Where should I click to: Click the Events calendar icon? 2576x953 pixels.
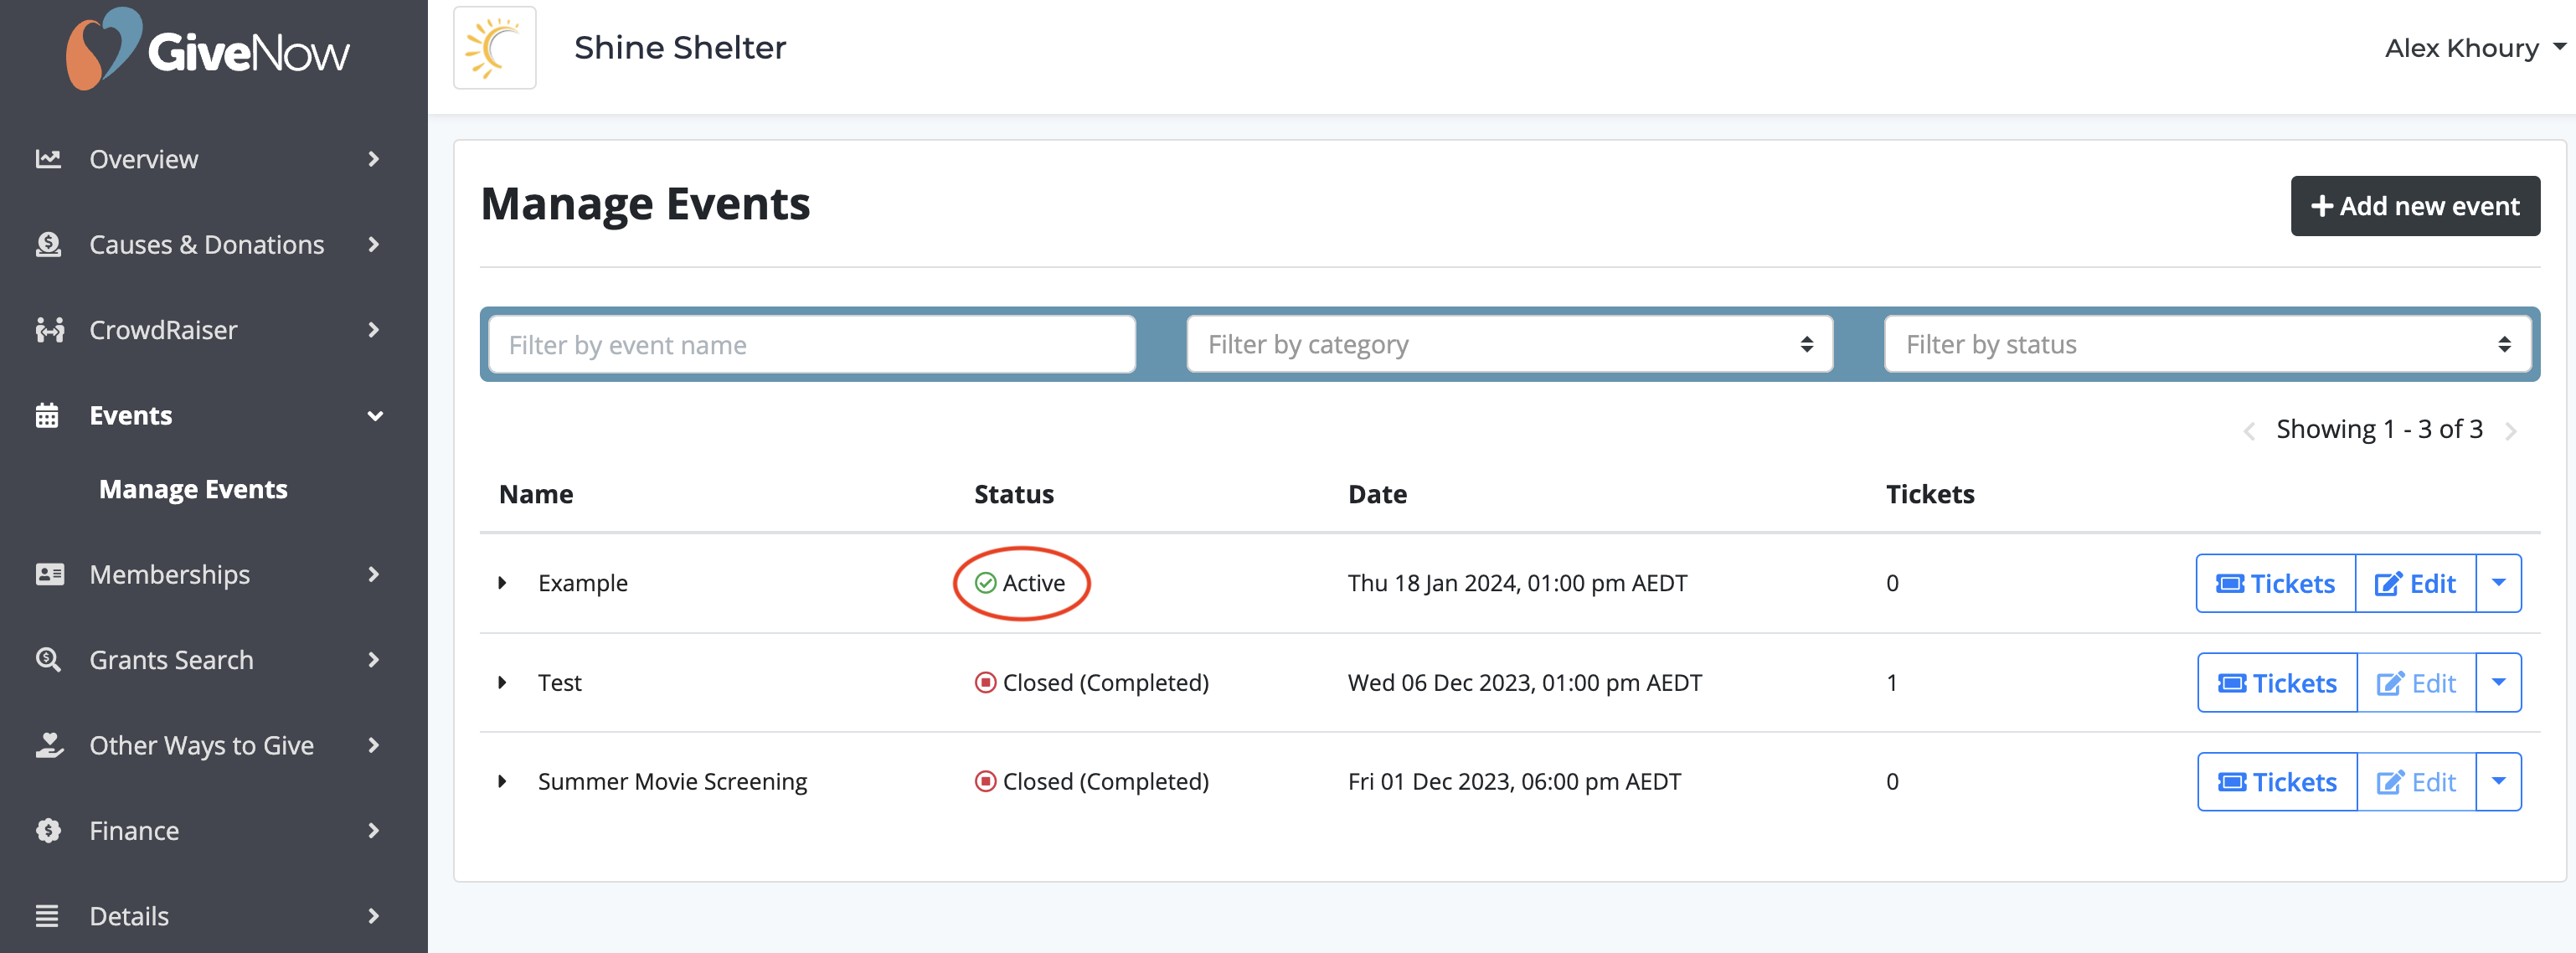[47, 415]
